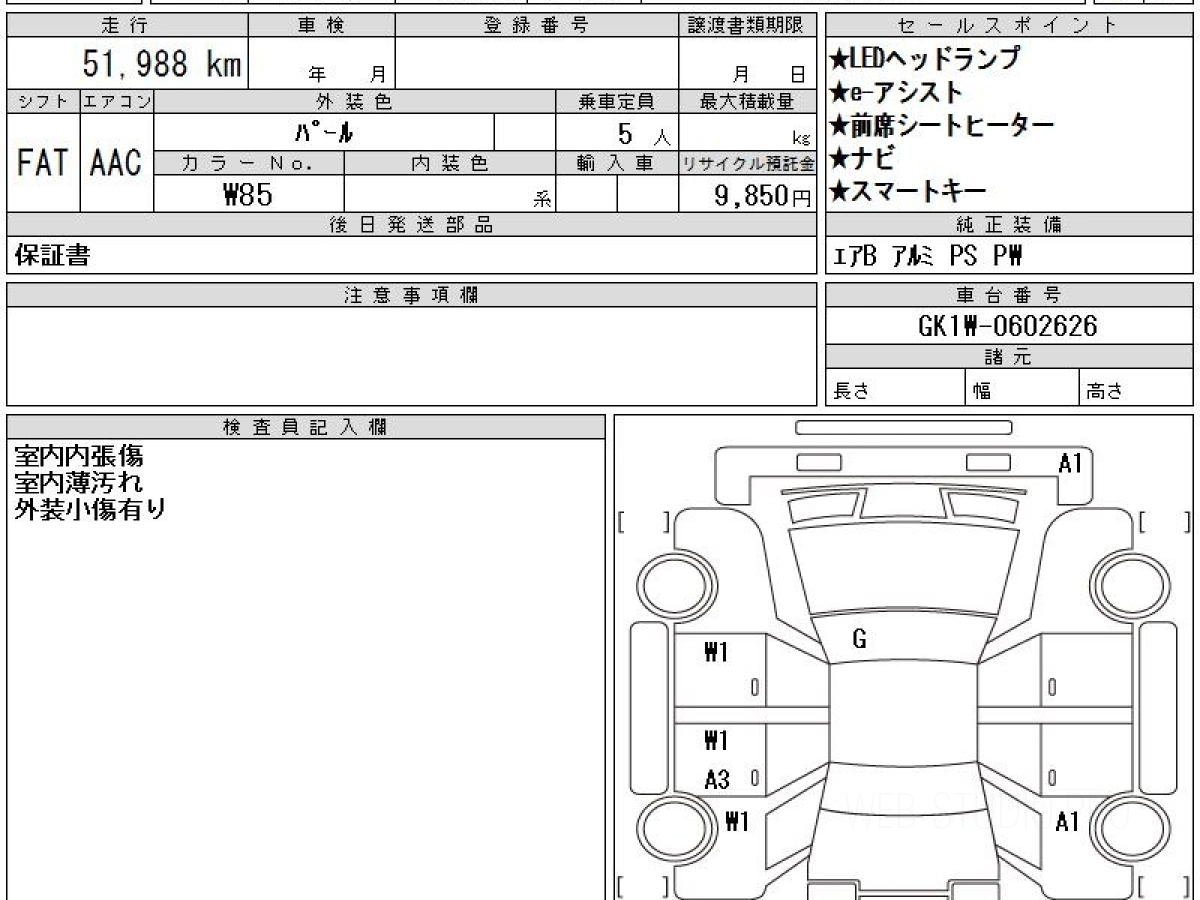1200x900 pixels.
Task: Select the A3 damage mark on door
Action: point(717,780)
